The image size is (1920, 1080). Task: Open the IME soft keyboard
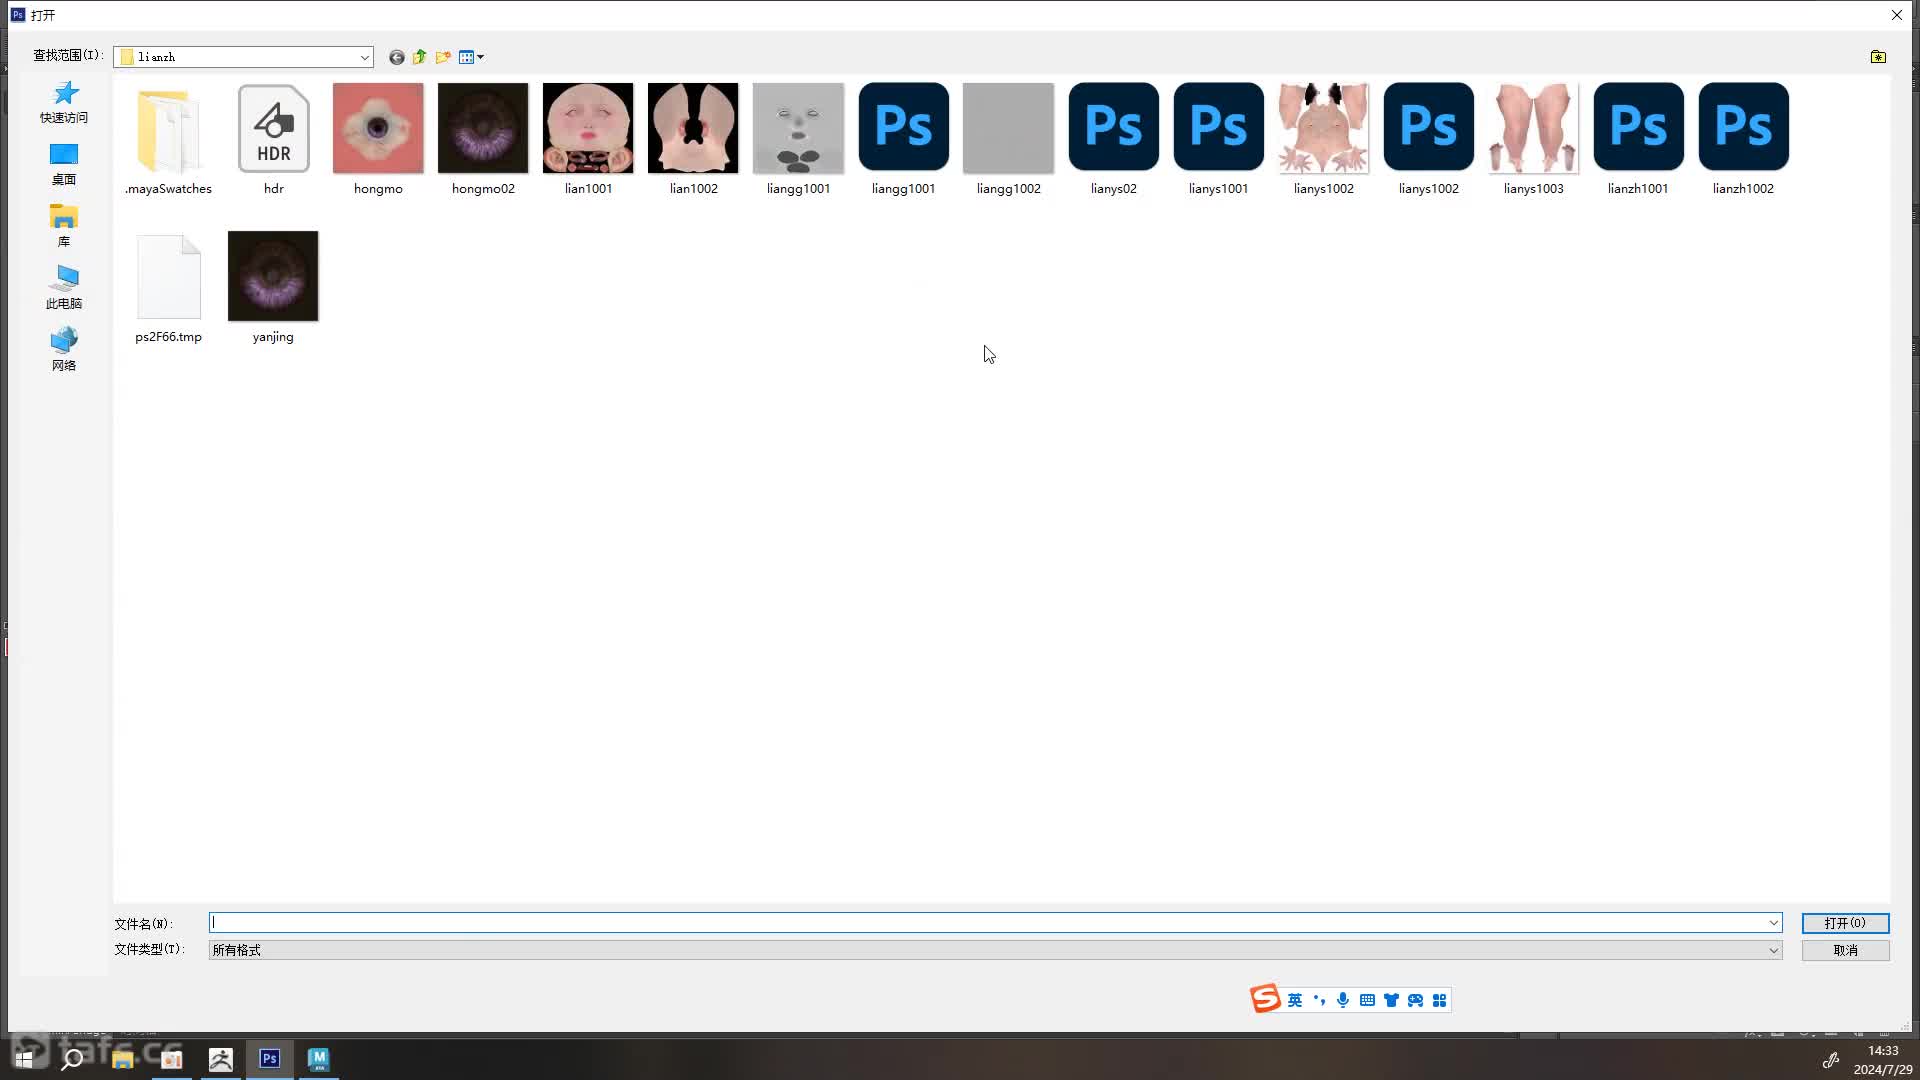(1367, 1000)
